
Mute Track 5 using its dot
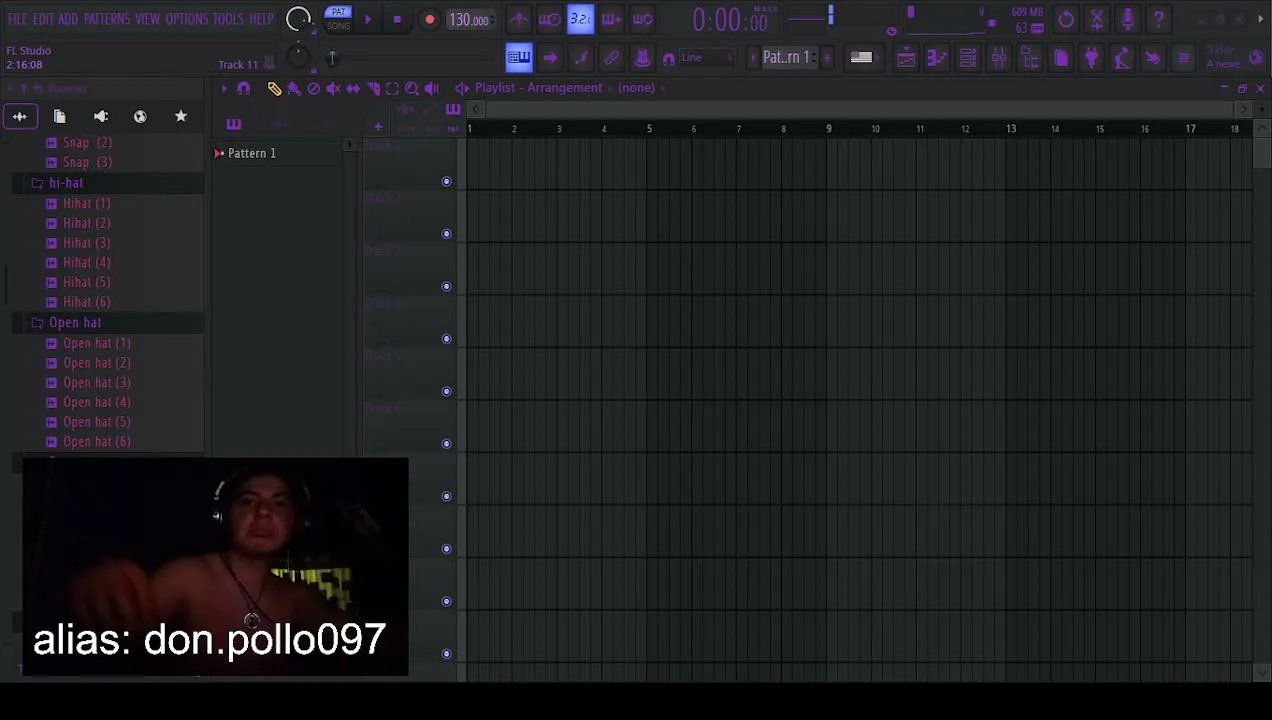[x=447, y=391]
